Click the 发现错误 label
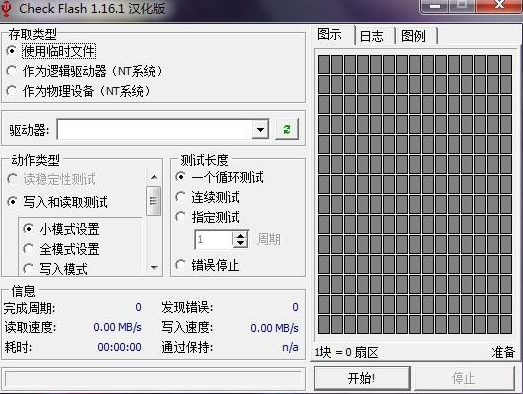The height and width of the screenshot is (394, 523). [187, 308]
